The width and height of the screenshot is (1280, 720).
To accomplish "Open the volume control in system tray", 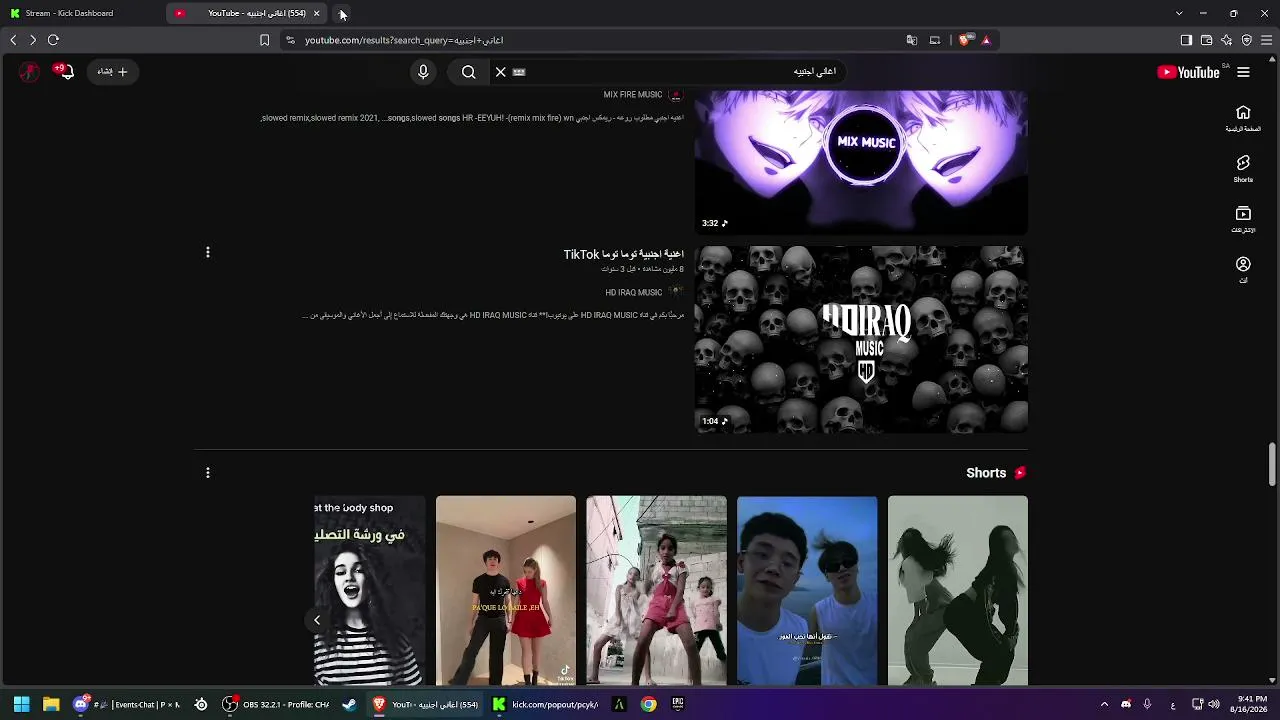I will click(x=1214, y=704).
